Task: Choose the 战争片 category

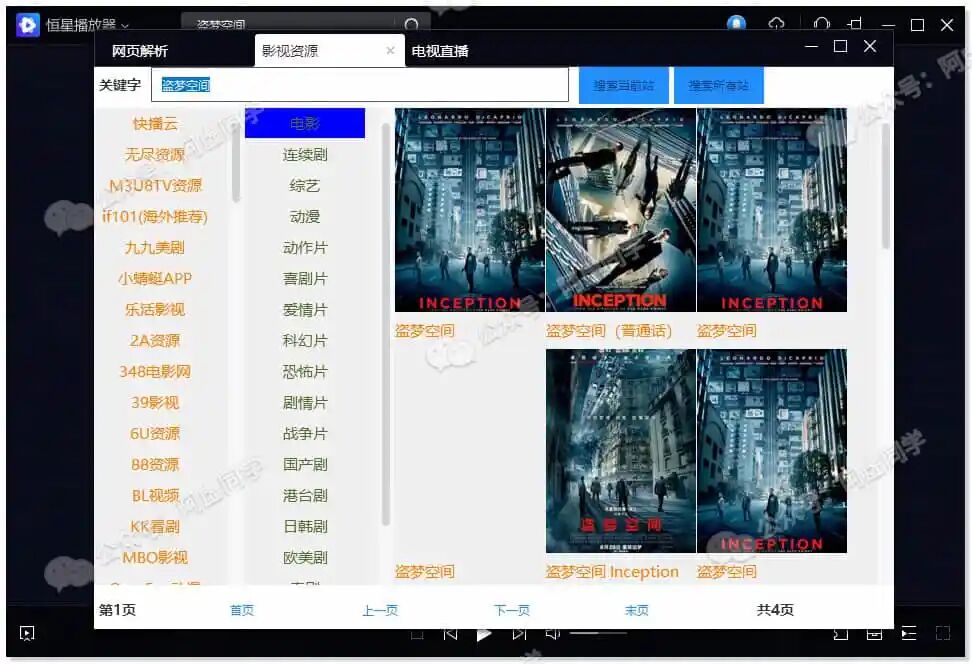Action: coord(305,433)
